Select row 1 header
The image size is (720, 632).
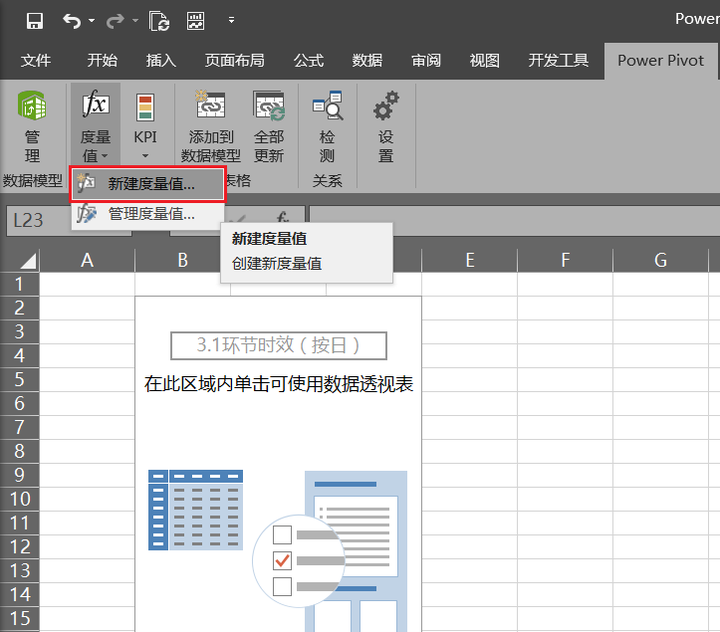point(19,284)
